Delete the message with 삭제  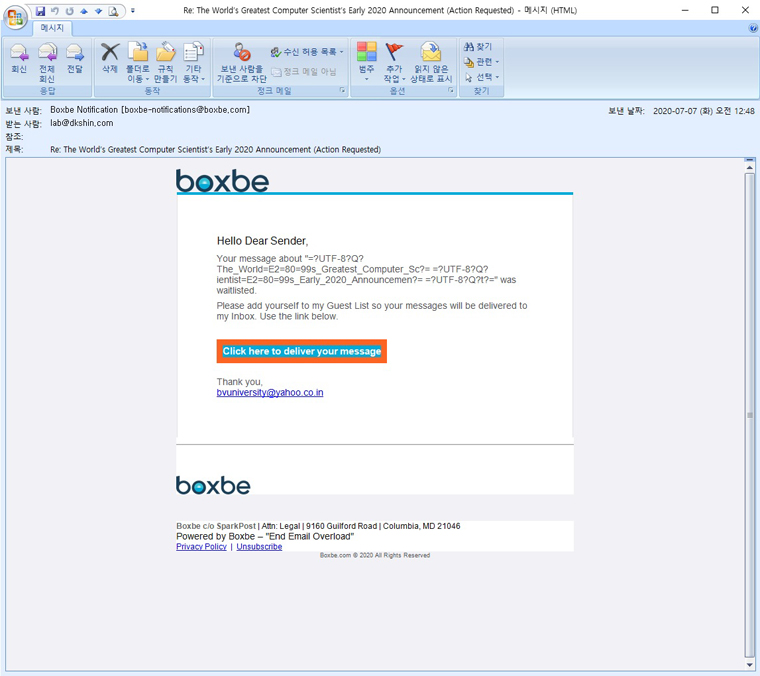click(110, 58)
